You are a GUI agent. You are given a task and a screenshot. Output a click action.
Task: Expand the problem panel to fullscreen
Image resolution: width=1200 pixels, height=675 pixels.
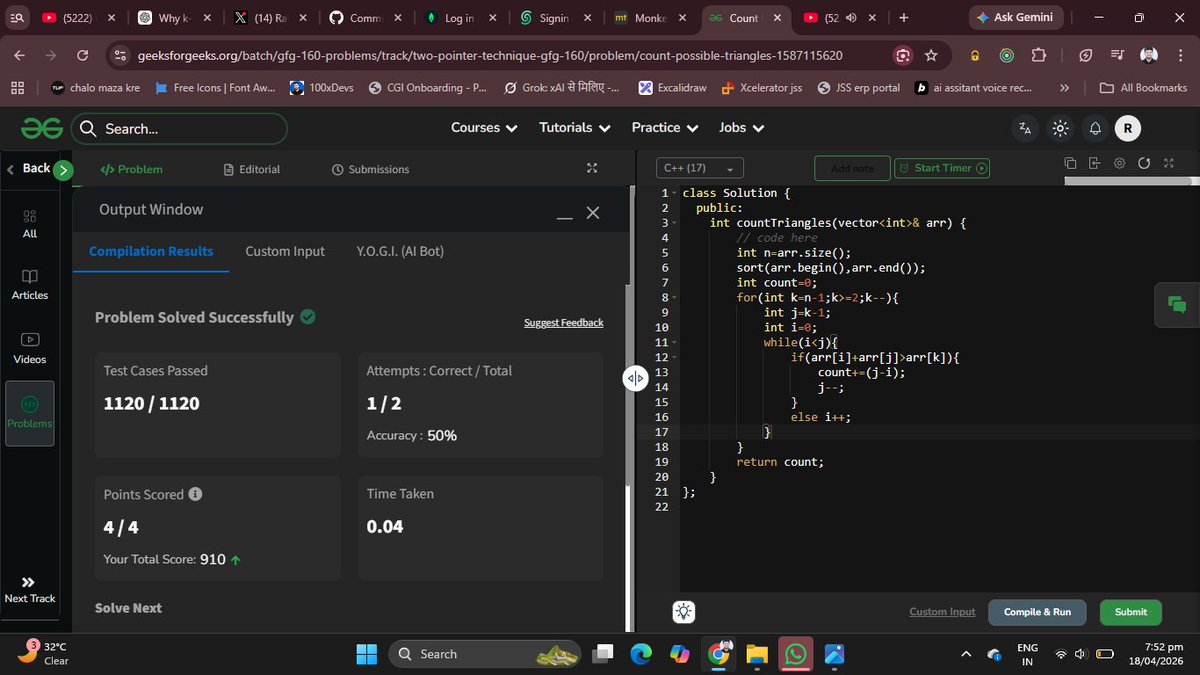click(x=592, y=169)
